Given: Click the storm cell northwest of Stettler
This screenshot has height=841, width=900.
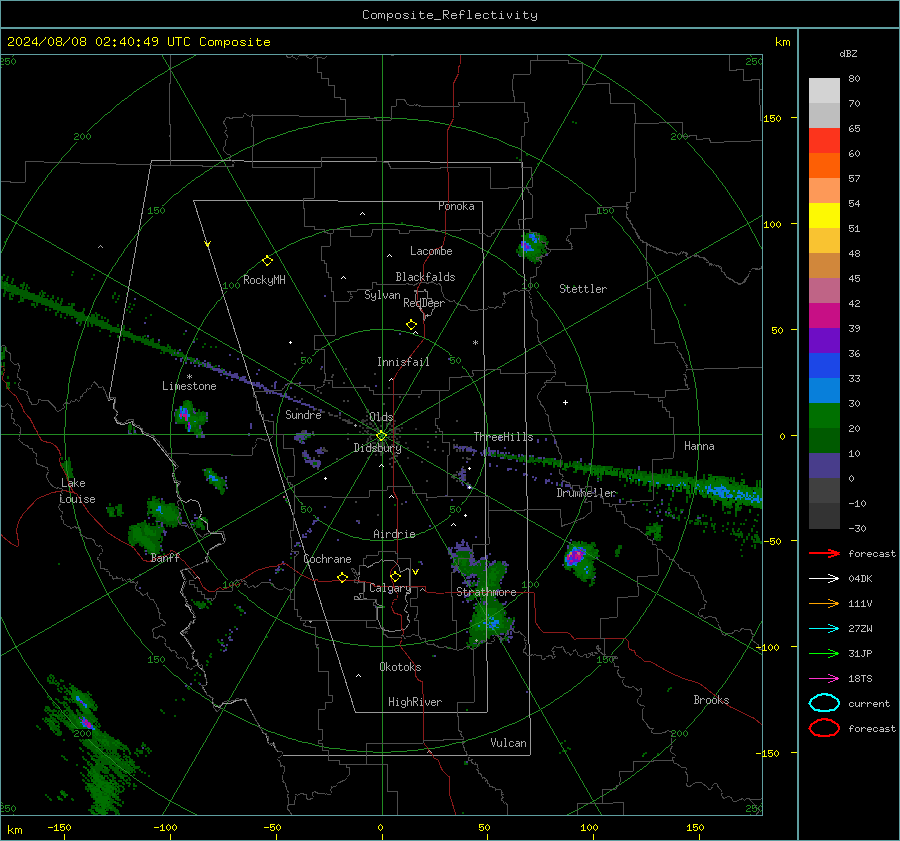Looking at the screenshot, I should point(532,247).
